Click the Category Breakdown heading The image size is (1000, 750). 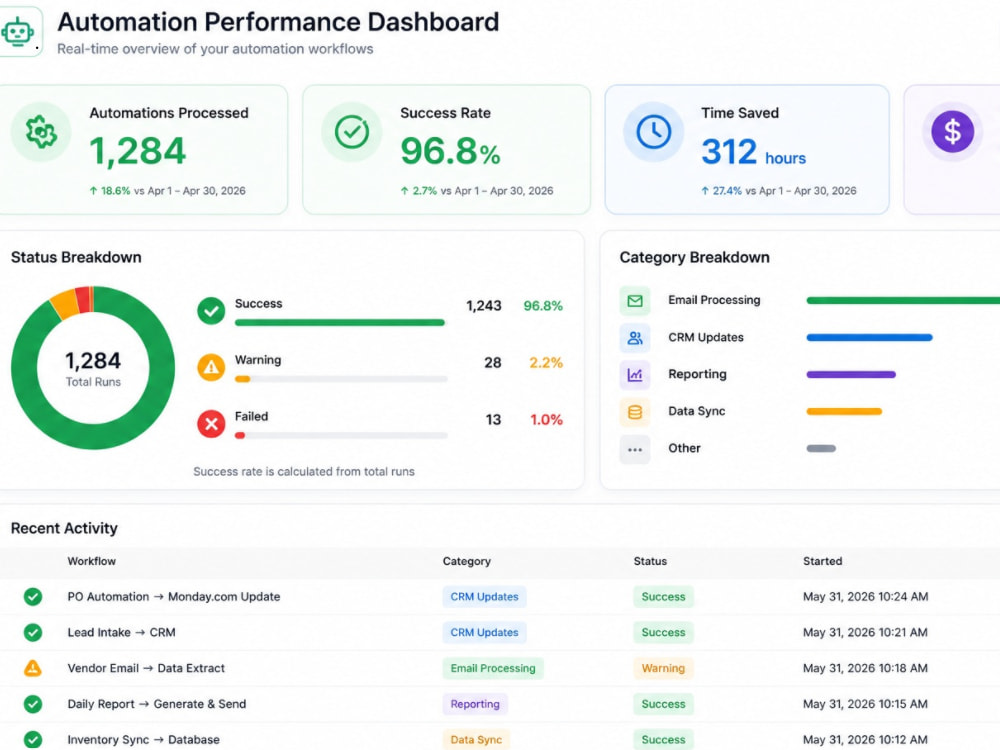[695, 258]
